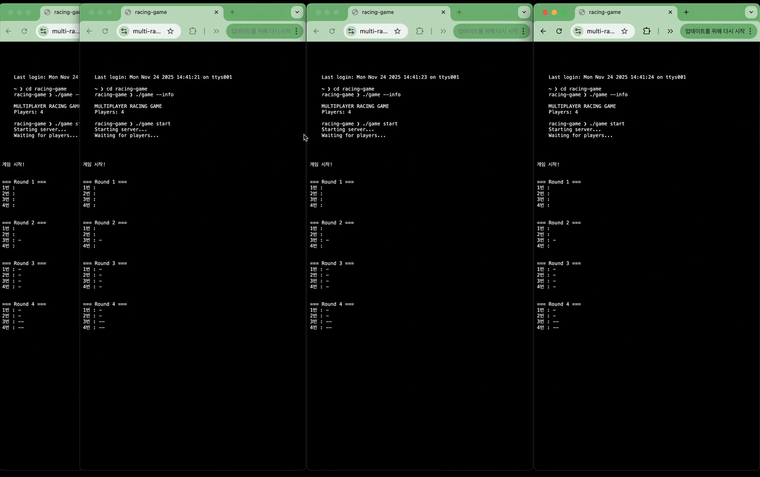Click 'Waiting for players...' in third window terminal

pyautogui.click(x=353, y=136)
